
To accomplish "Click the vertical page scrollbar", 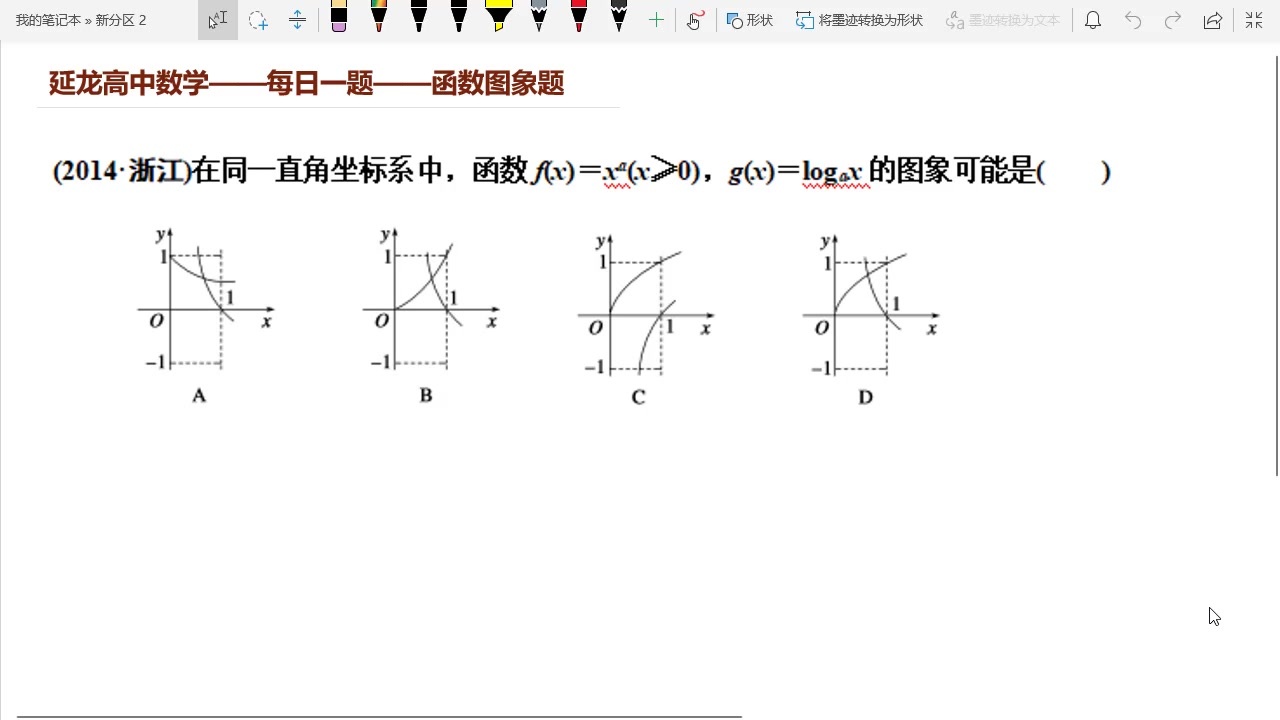I will (x=1276, y=265).
